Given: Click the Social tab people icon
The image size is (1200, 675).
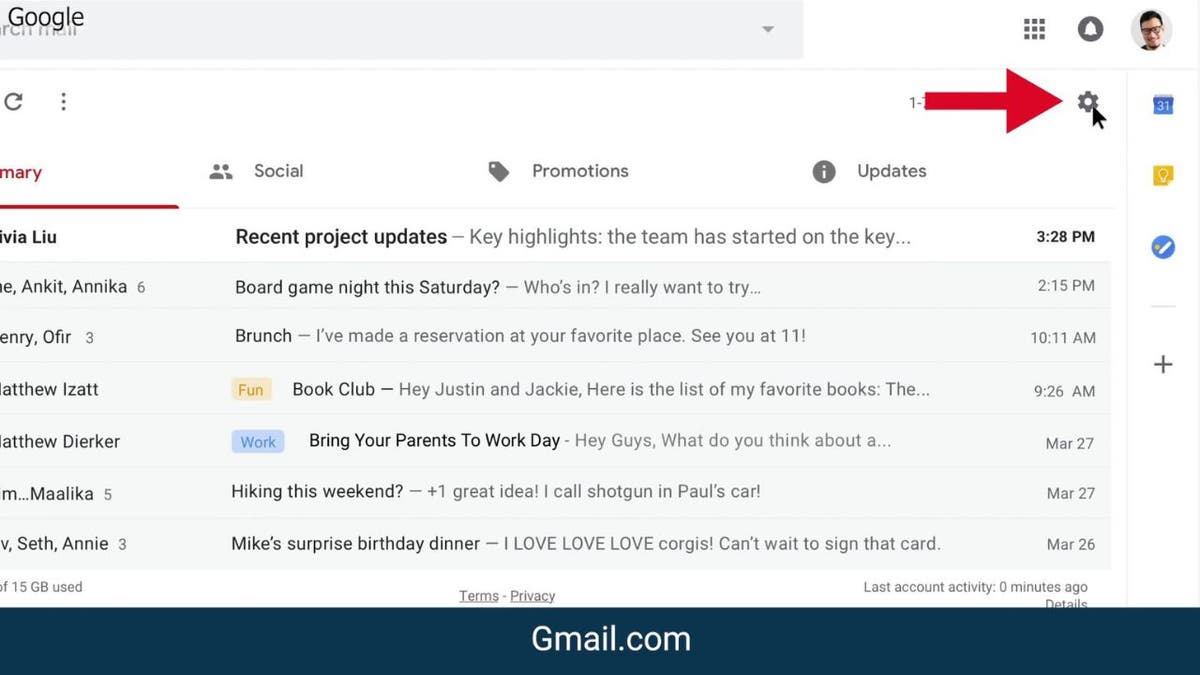Looking at the screenshot, I should pyautogui.click(x=221, y=171).
